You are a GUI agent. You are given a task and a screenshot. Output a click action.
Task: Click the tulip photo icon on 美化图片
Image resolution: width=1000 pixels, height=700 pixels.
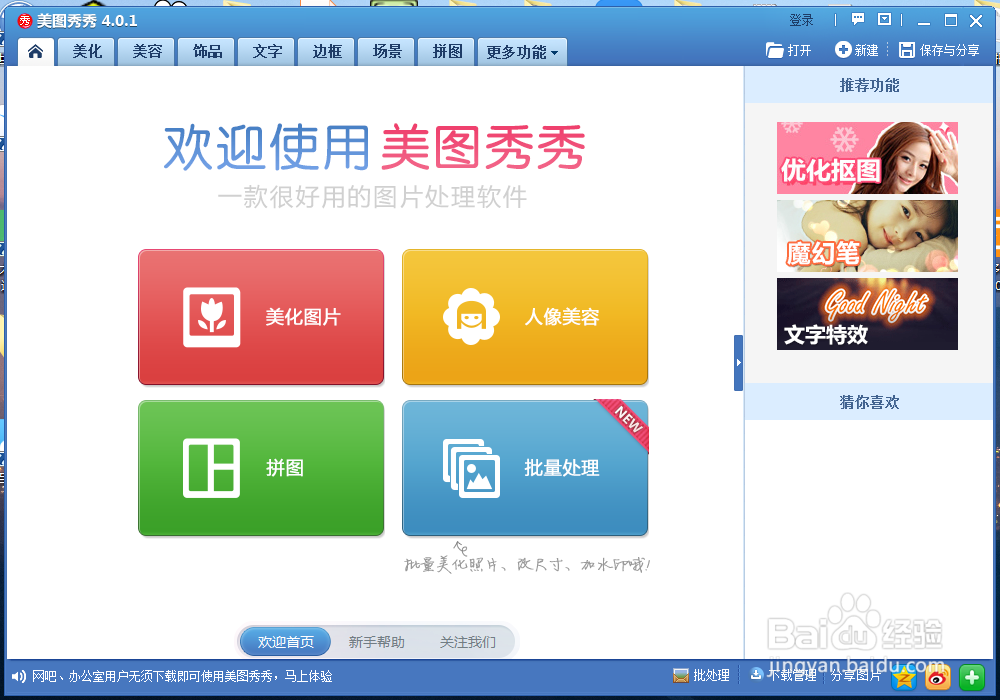[212, 317]
